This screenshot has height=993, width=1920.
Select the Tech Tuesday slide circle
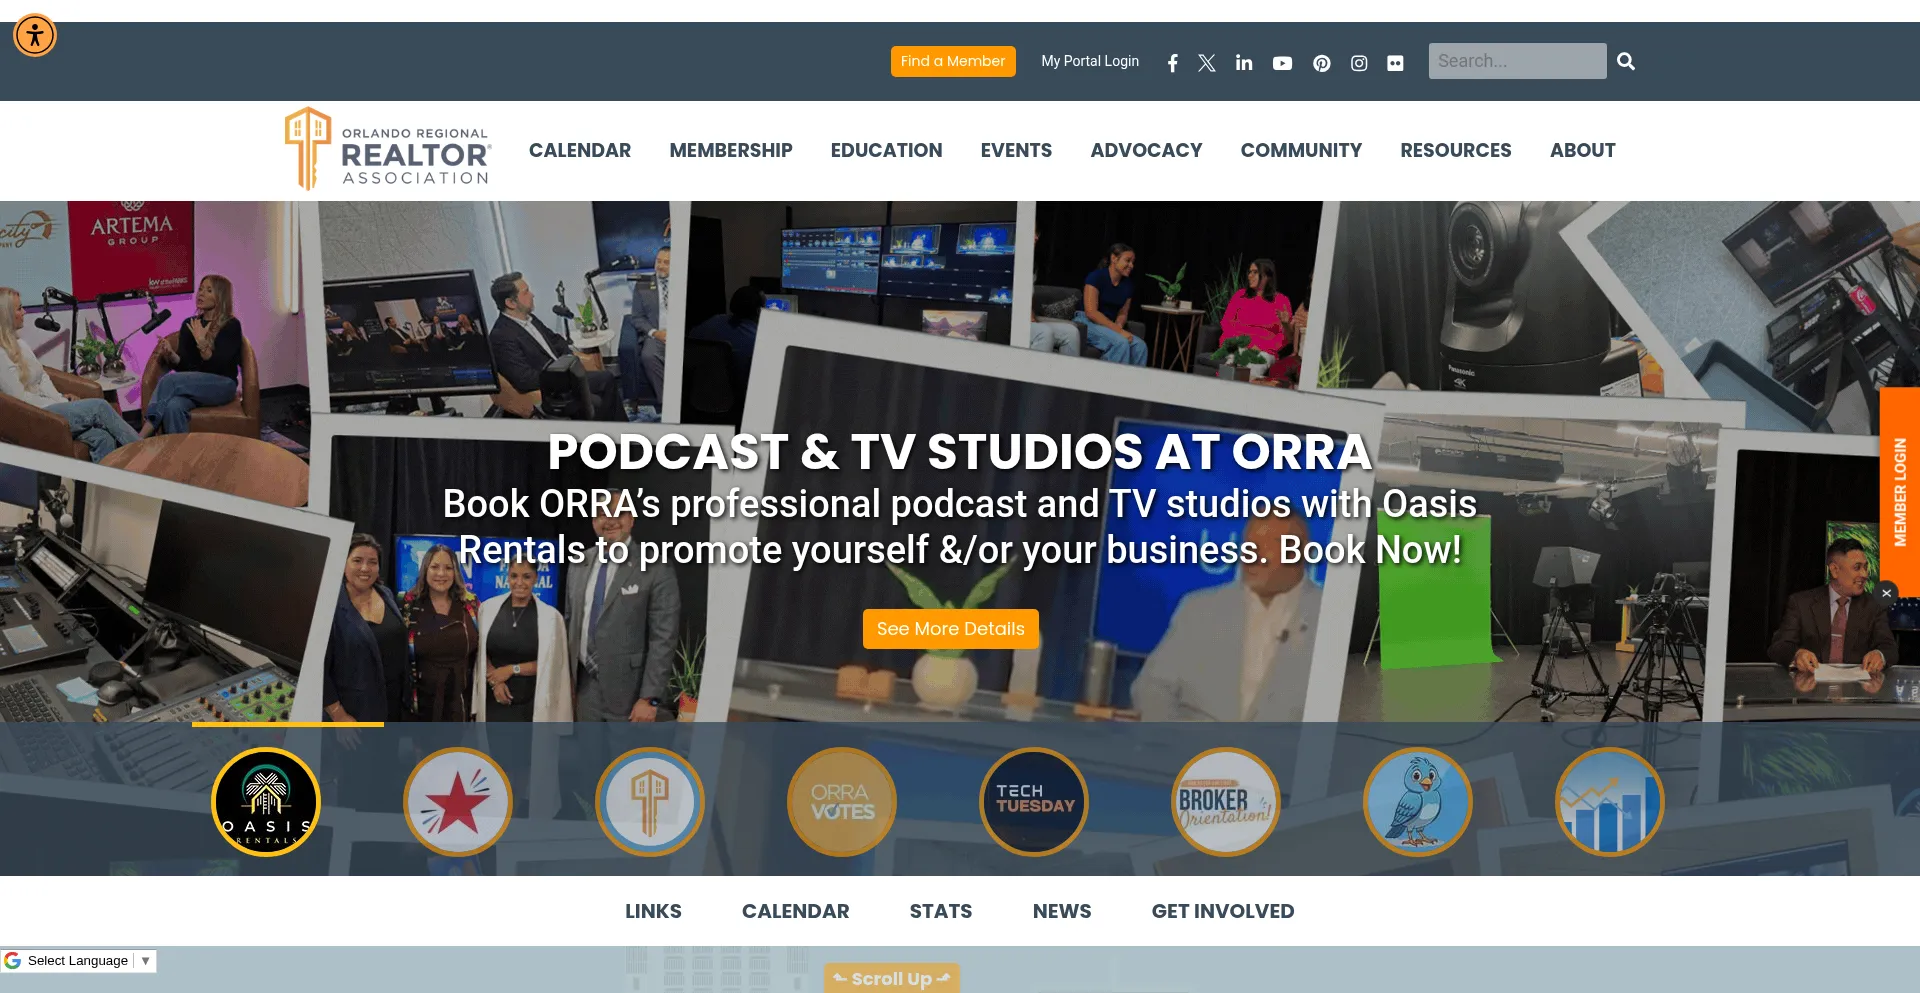[x=1034, y=802]
